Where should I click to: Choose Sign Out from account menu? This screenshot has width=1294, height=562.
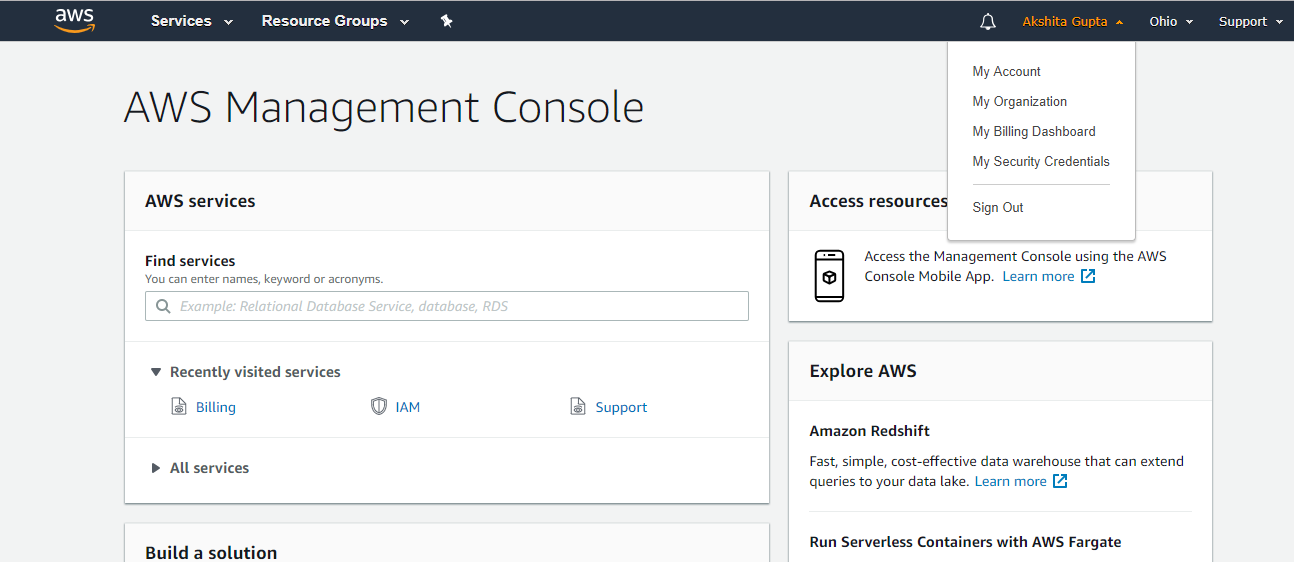998,207
